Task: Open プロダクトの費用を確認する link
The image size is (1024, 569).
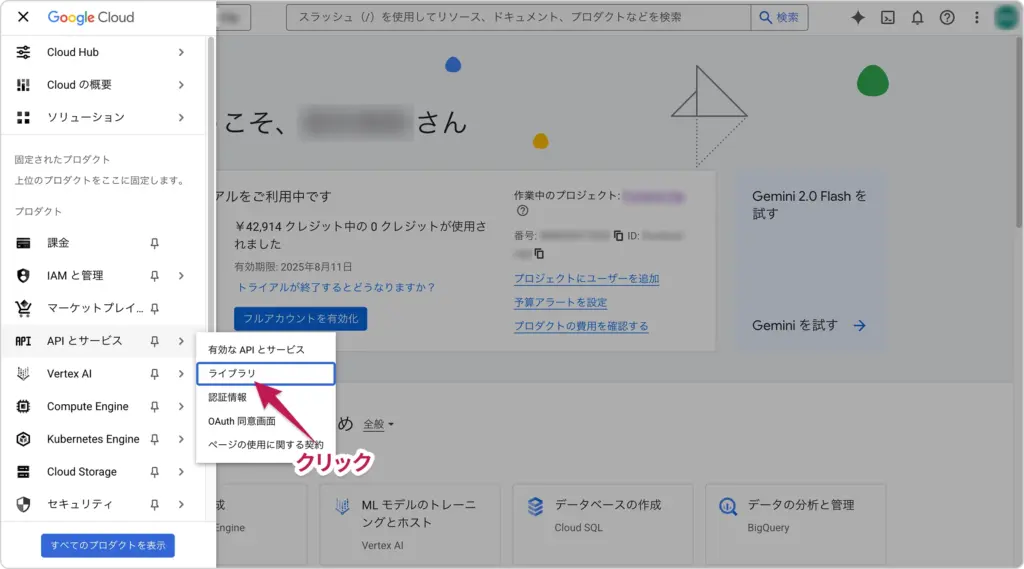Action: [x=581, y=326]
